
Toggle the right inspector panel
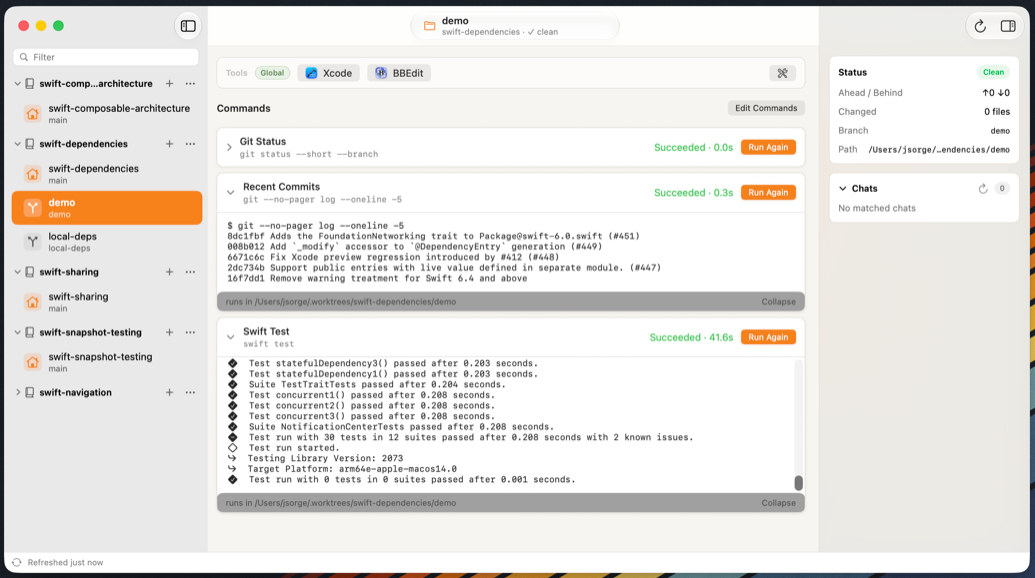(1008, 26)
